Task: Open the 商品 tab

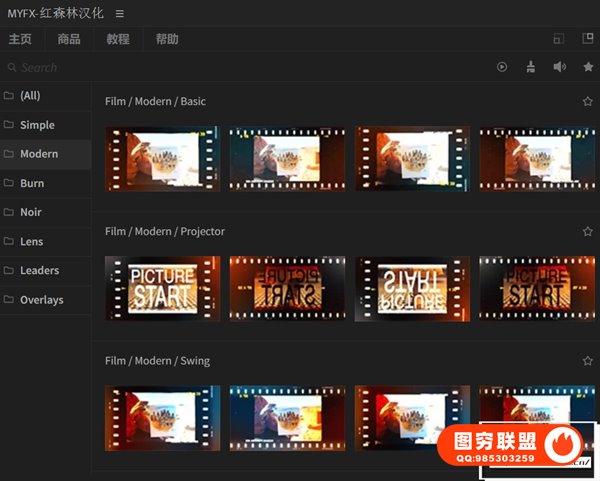Action: tap(69, 39)
